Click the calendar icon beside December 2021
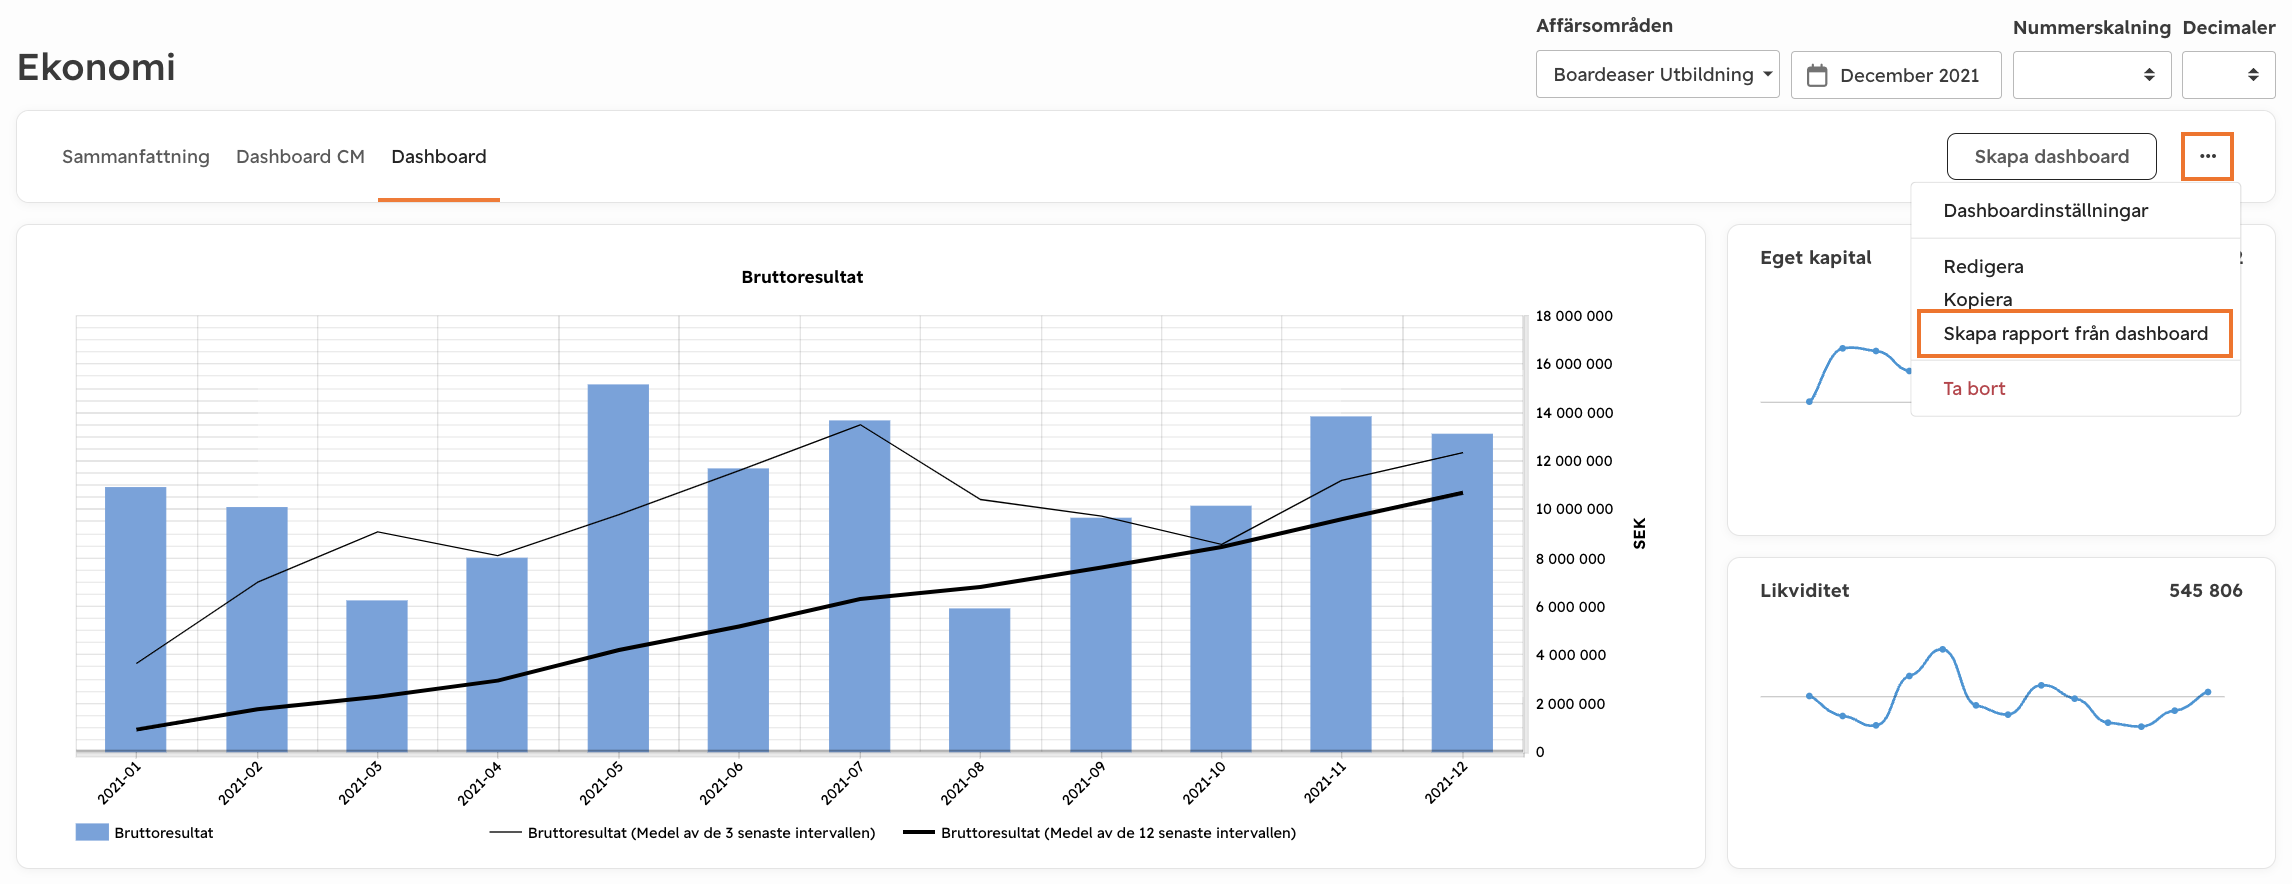 pos(1817,75)
